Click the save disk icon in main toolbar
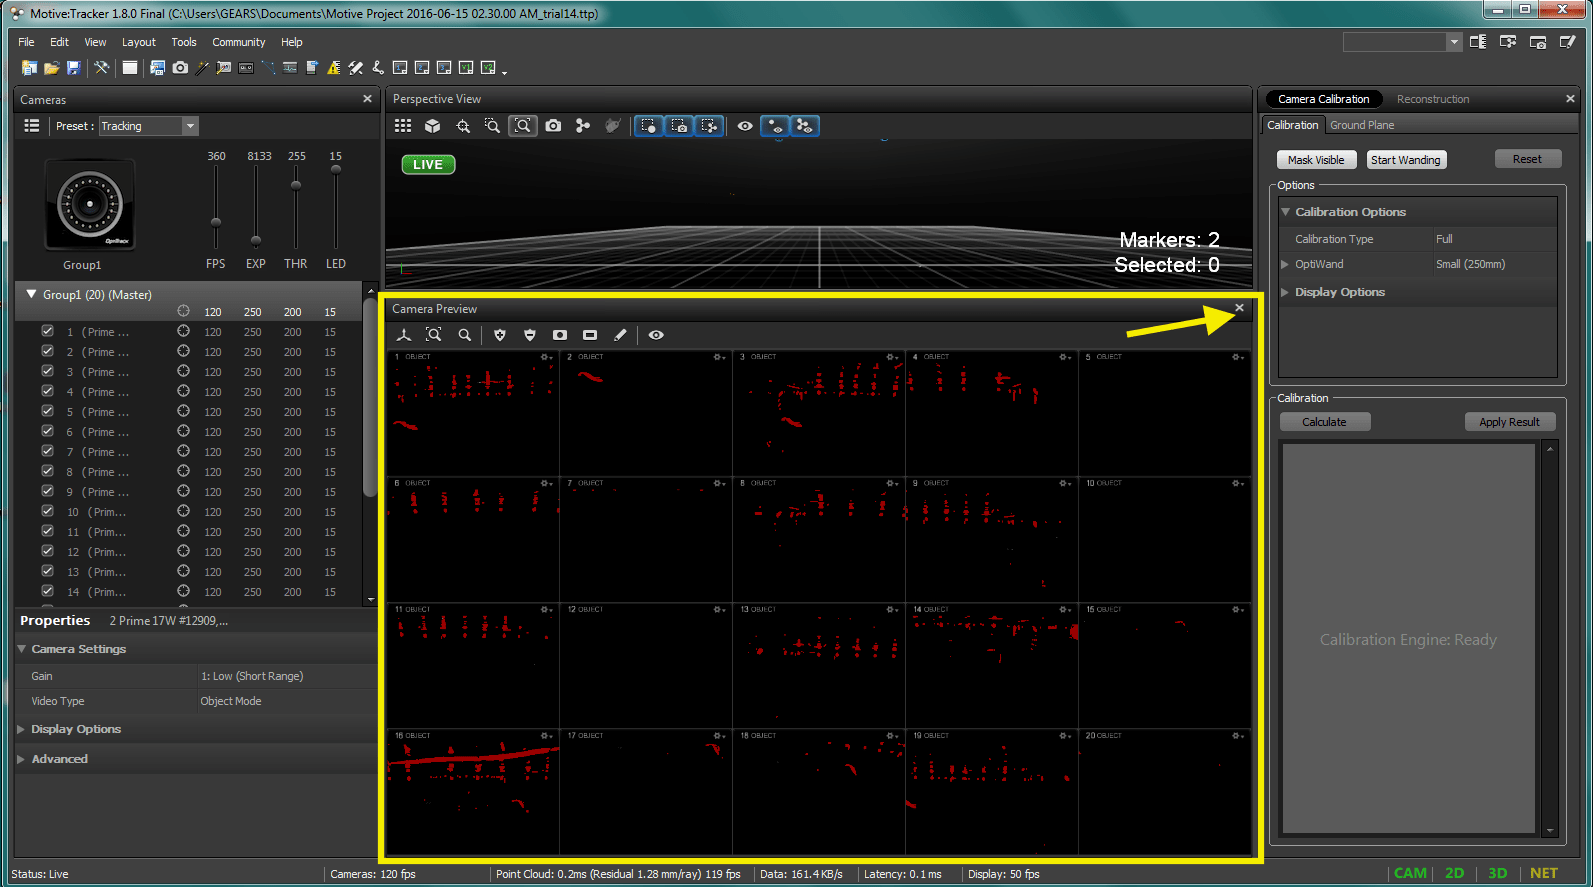 click(x=73, y=68)
